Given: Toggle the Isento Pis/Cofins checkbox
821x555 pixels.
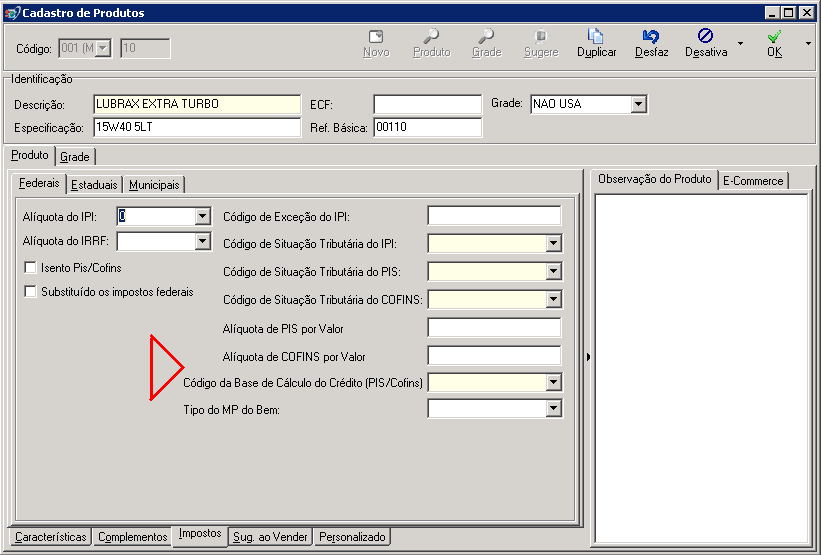Looking at the screenshot, I should [30, 268].
